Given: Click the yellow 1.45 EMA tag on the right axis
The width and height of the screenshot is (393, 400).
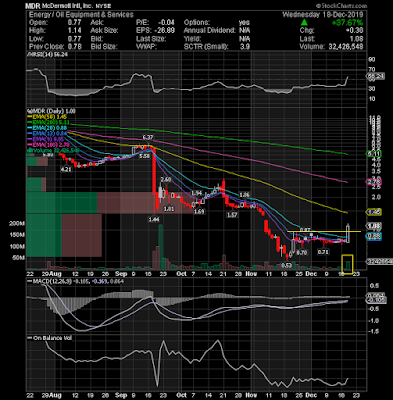Looking at the screenshot, I should click(x=374, y=212).
